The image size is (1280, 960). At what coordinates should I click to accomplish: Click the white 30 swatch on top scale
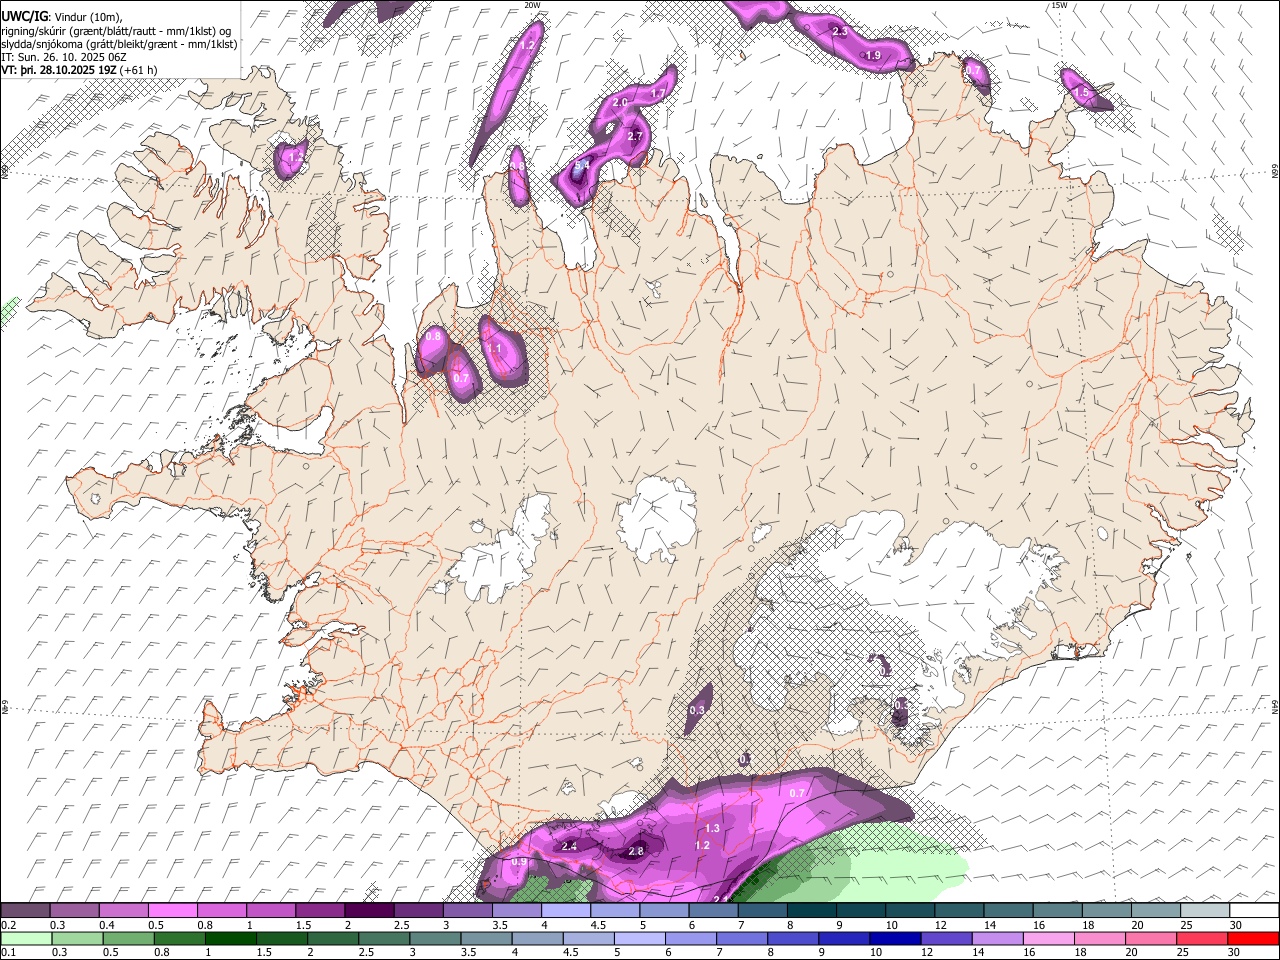tap(1252, 911)
